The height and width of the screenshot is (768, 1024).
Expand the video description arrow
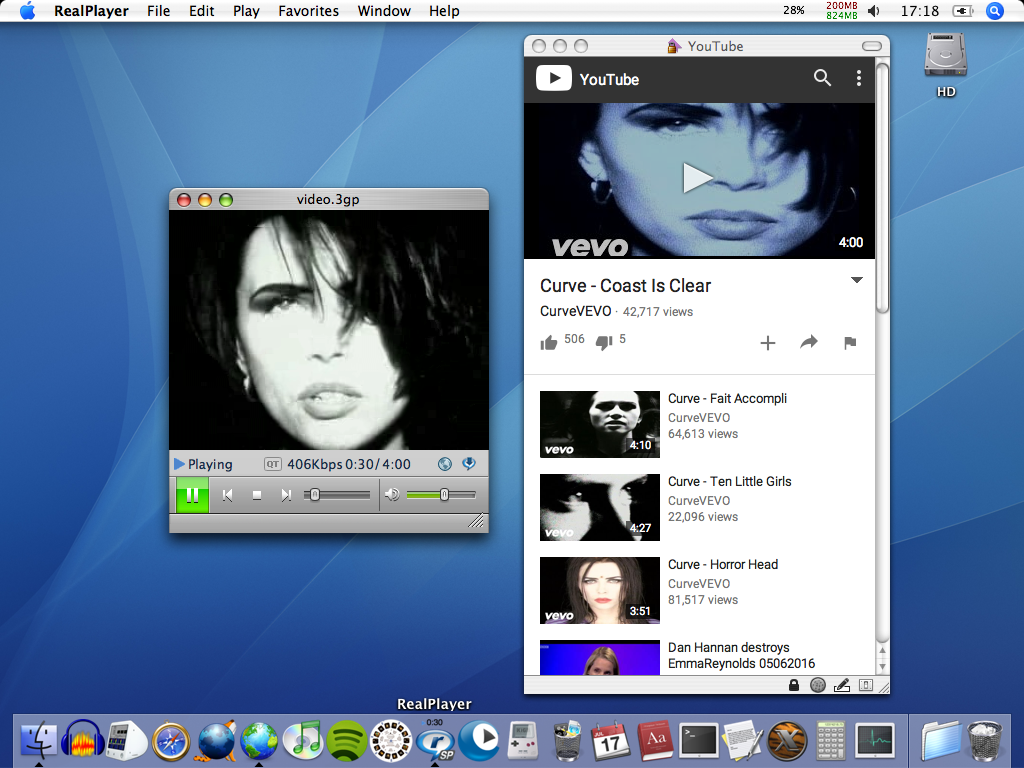coord(857,280)
